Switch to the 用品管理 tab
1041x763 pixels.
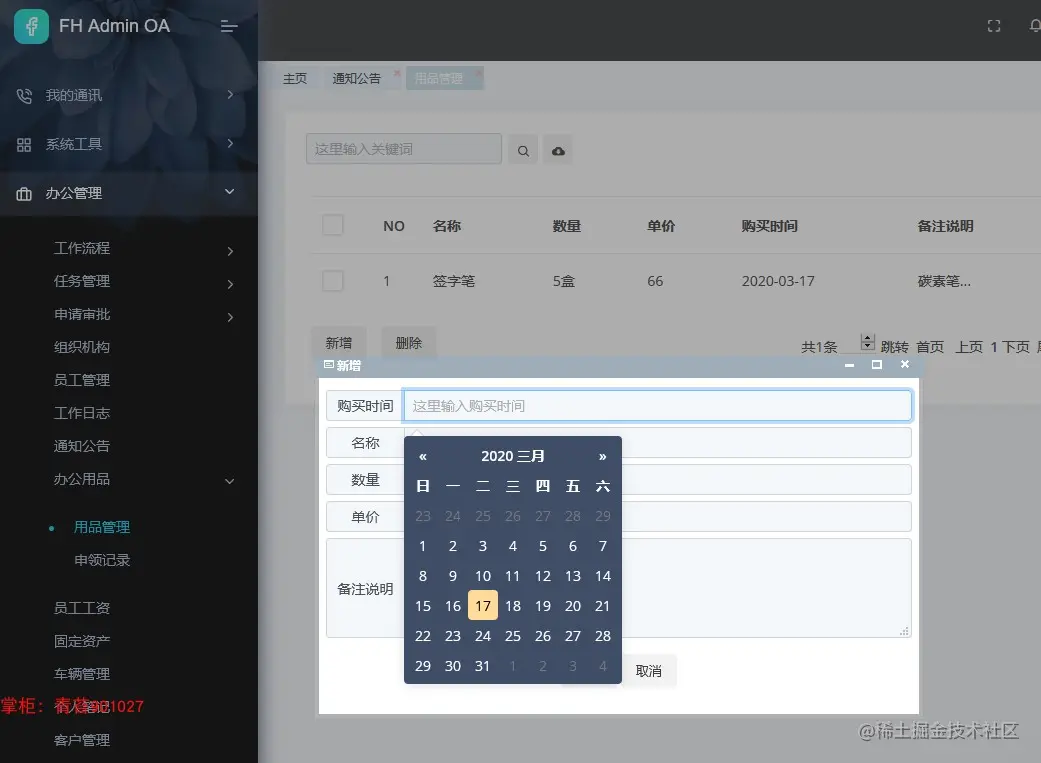coord(439,78)
